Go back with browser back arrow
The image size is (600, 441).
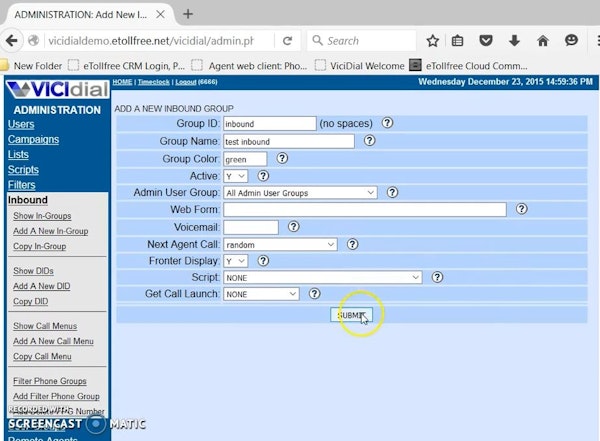coord(11,41)
